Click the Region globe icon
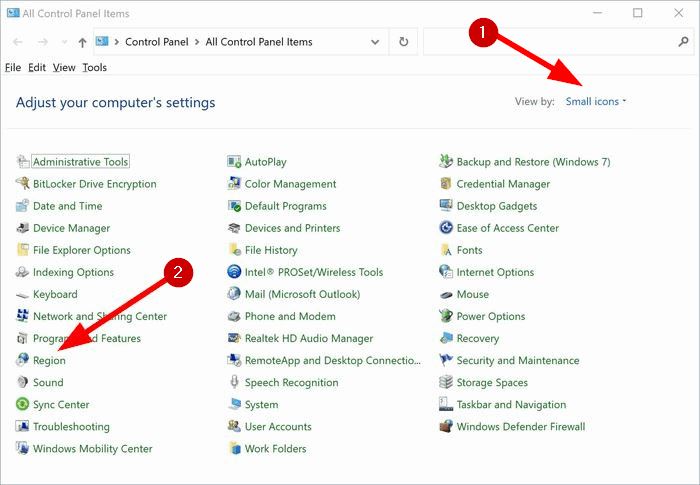 [23, 360]
